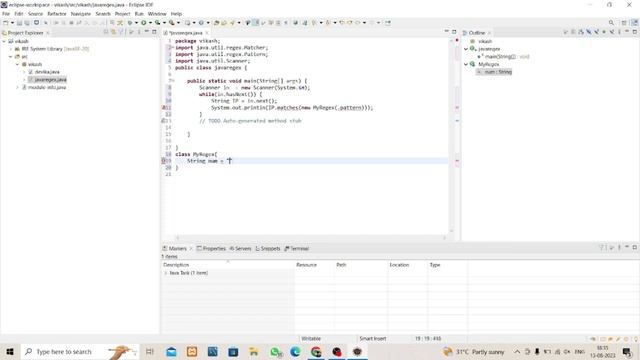Open Eclipse icon on the taskbar

coord(357,351)
